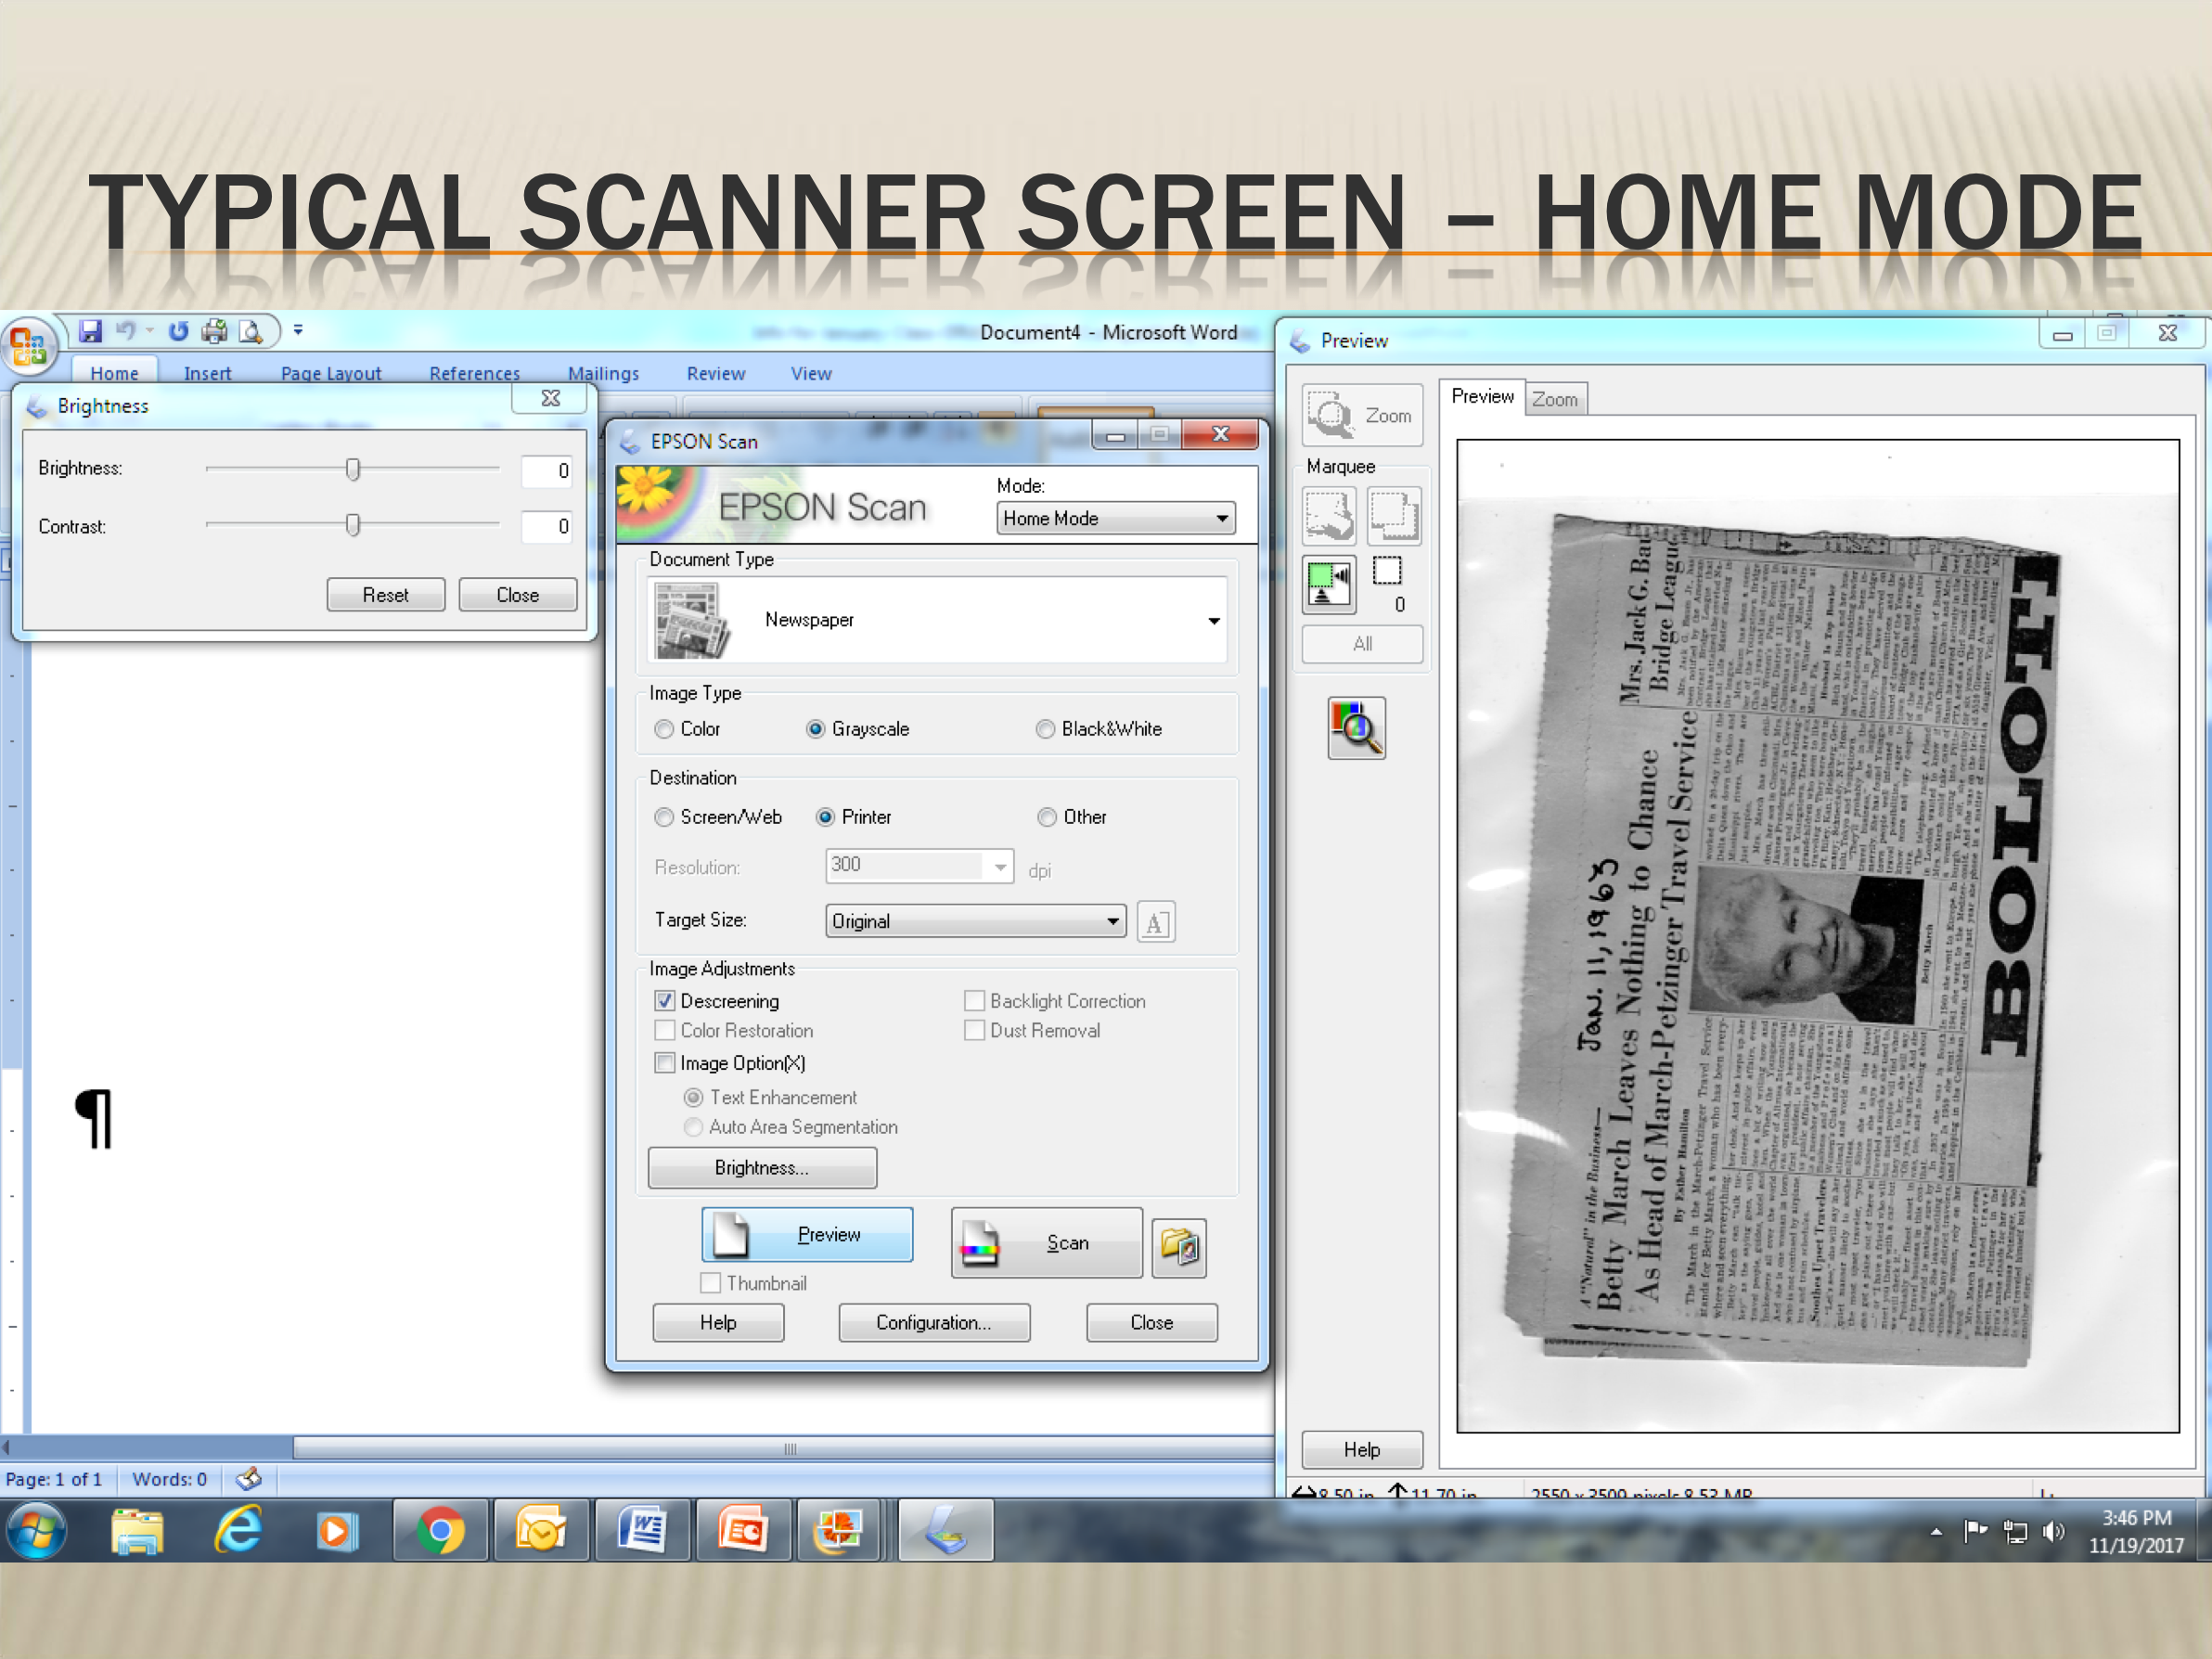
Task: Choose Other destination
Action: pos(1047,817)
